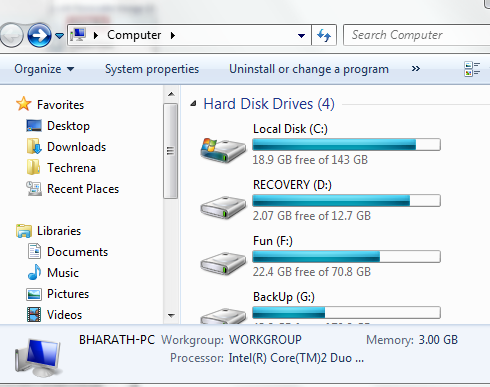Click 22.4 GB free of 70.8 GB text

pos(311,272)
